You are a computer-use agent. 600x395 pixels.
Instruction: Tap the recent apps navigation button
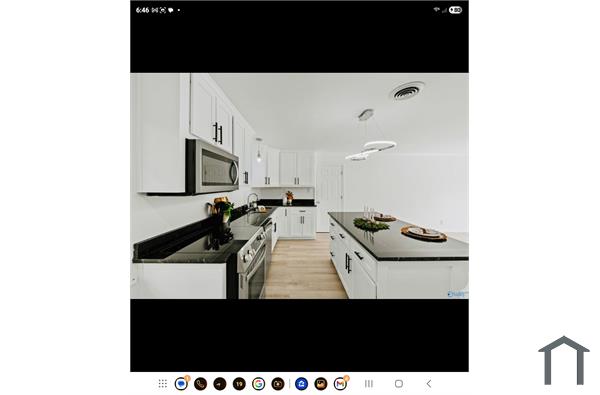pyautogui.click(x=369, y=384)
